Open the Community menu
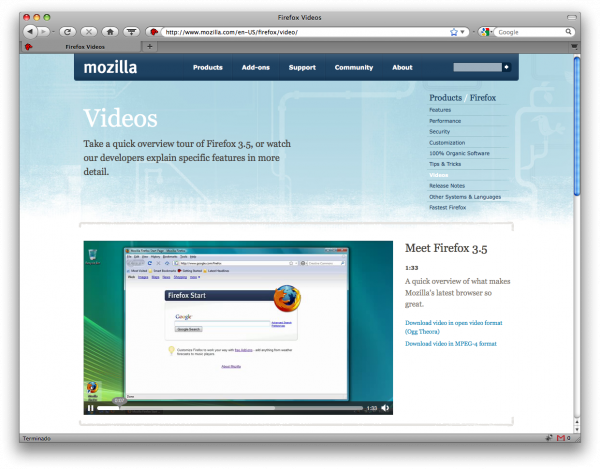The image size is (600, 469). tap(354, 67)
